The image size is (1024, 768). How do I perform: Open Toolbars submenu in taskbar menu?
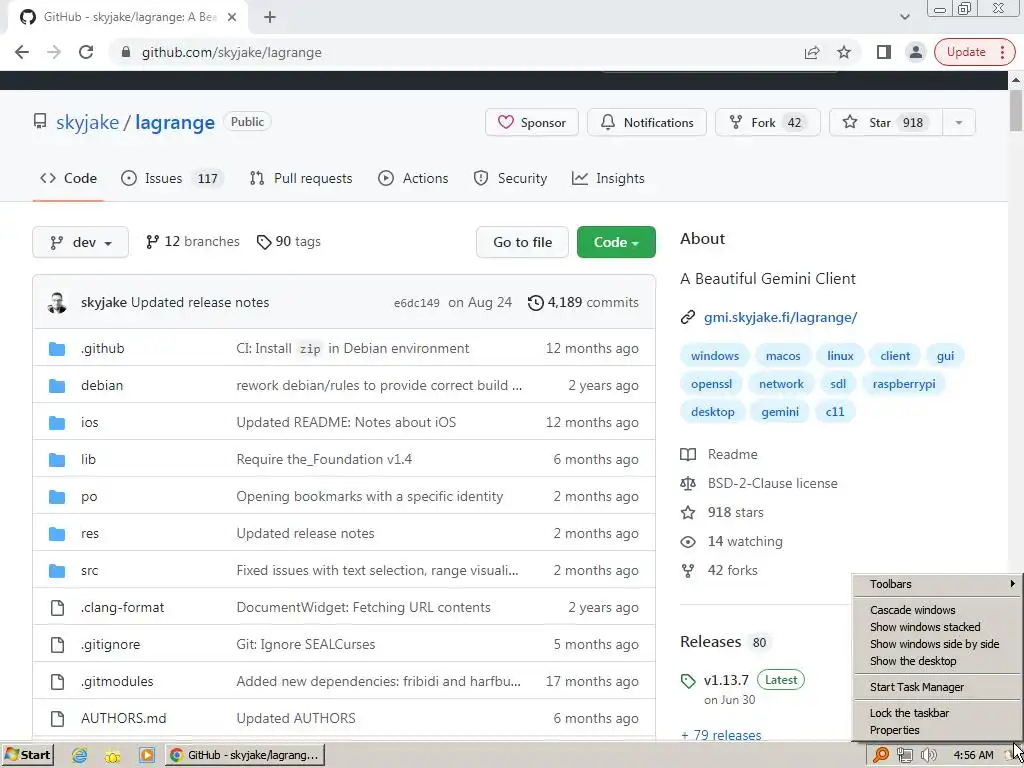pyautogui.click(x=937, y=584)
